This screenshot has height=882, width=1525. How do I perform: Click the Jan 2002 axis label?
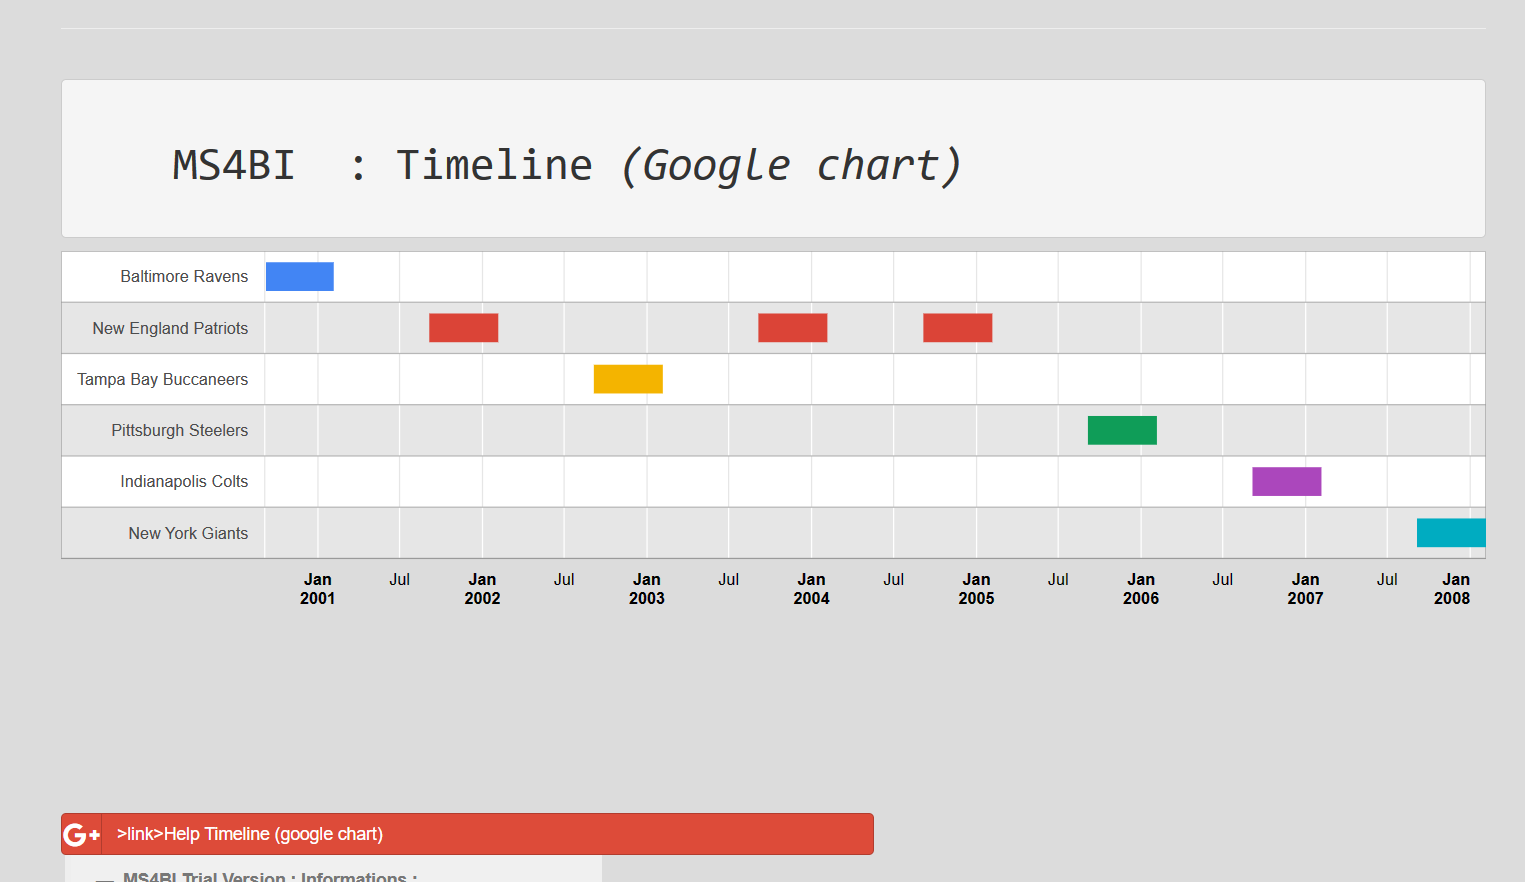pyautogui.click(x=482, y=589)
